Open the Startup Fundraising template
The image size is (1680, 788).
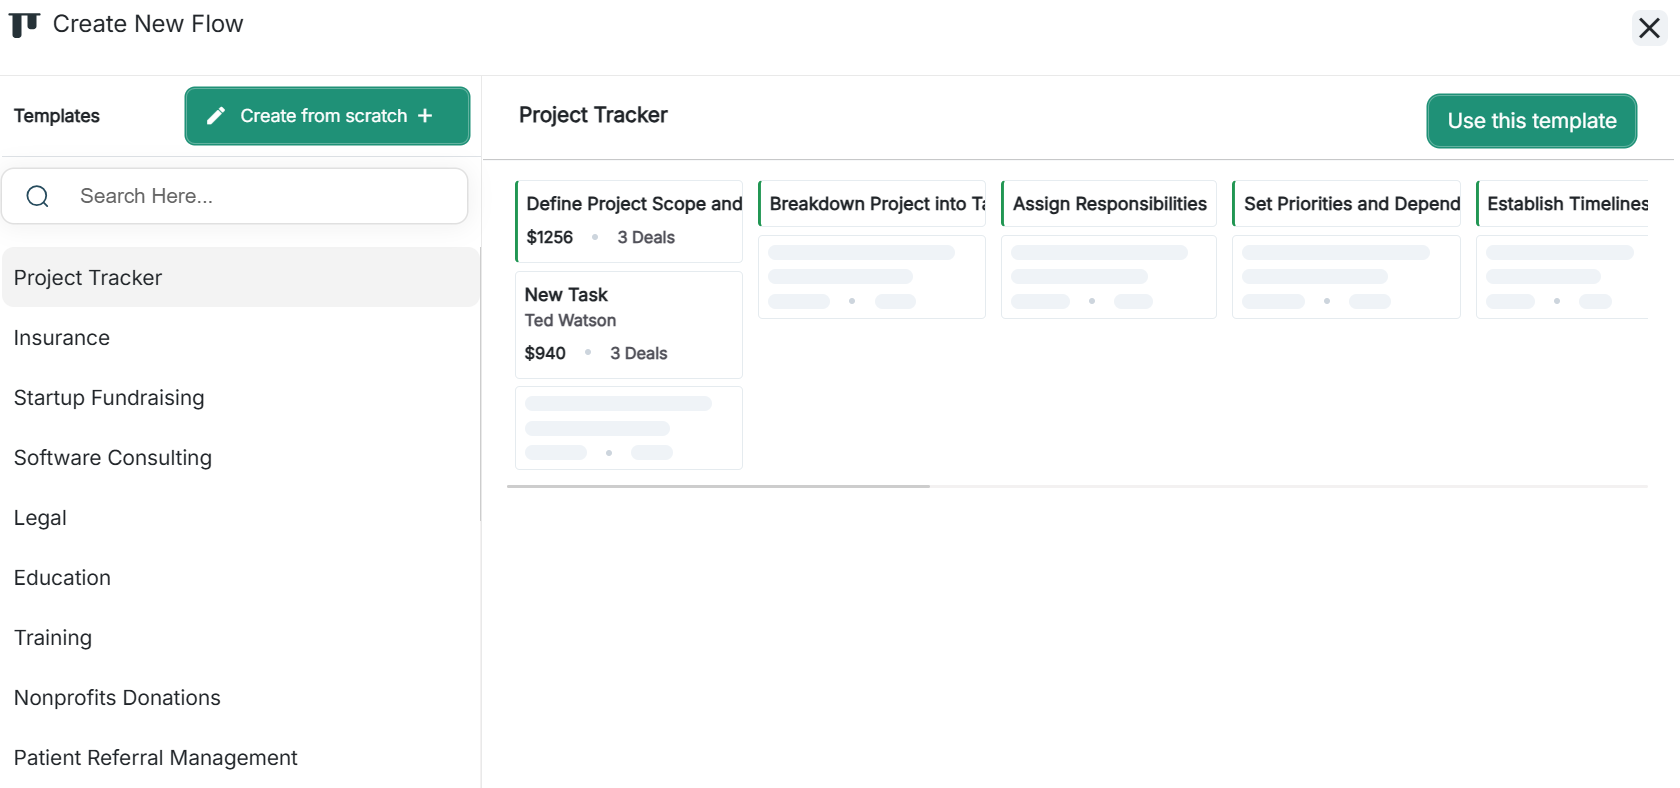coord(109,398)
